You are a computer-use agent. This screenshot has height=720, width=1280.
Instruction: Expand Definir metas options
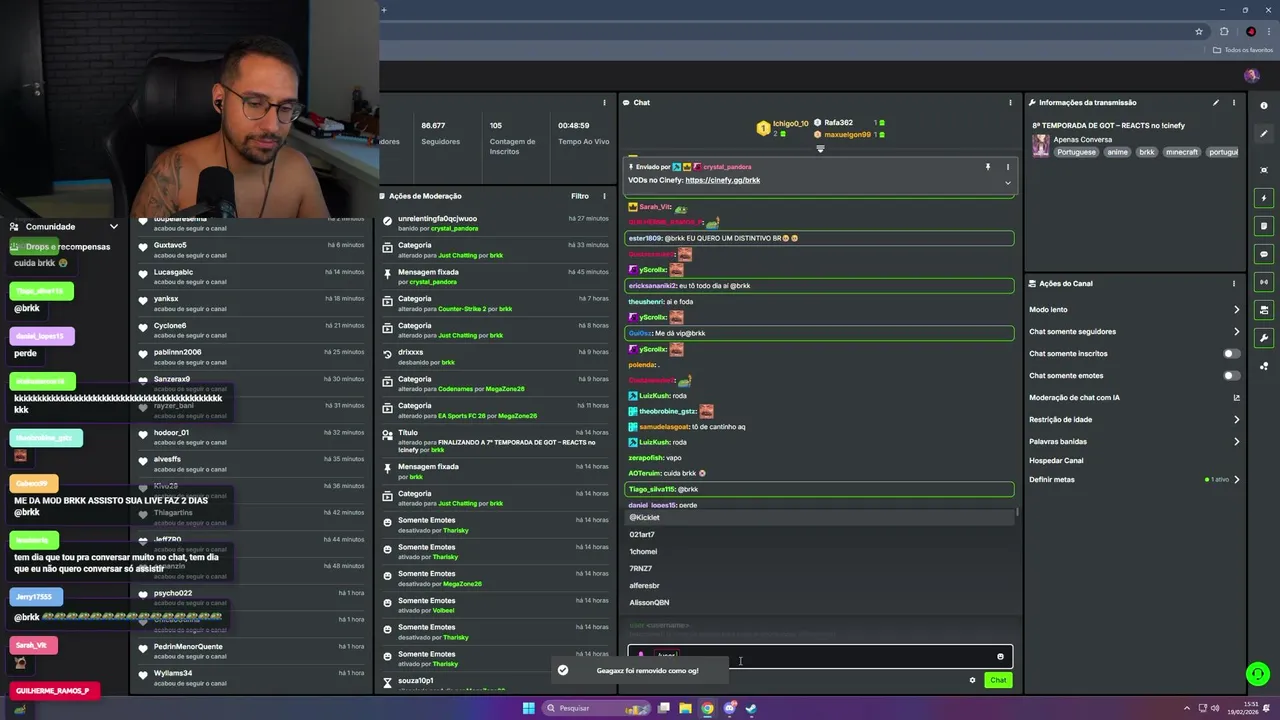tap(1236, 480)
